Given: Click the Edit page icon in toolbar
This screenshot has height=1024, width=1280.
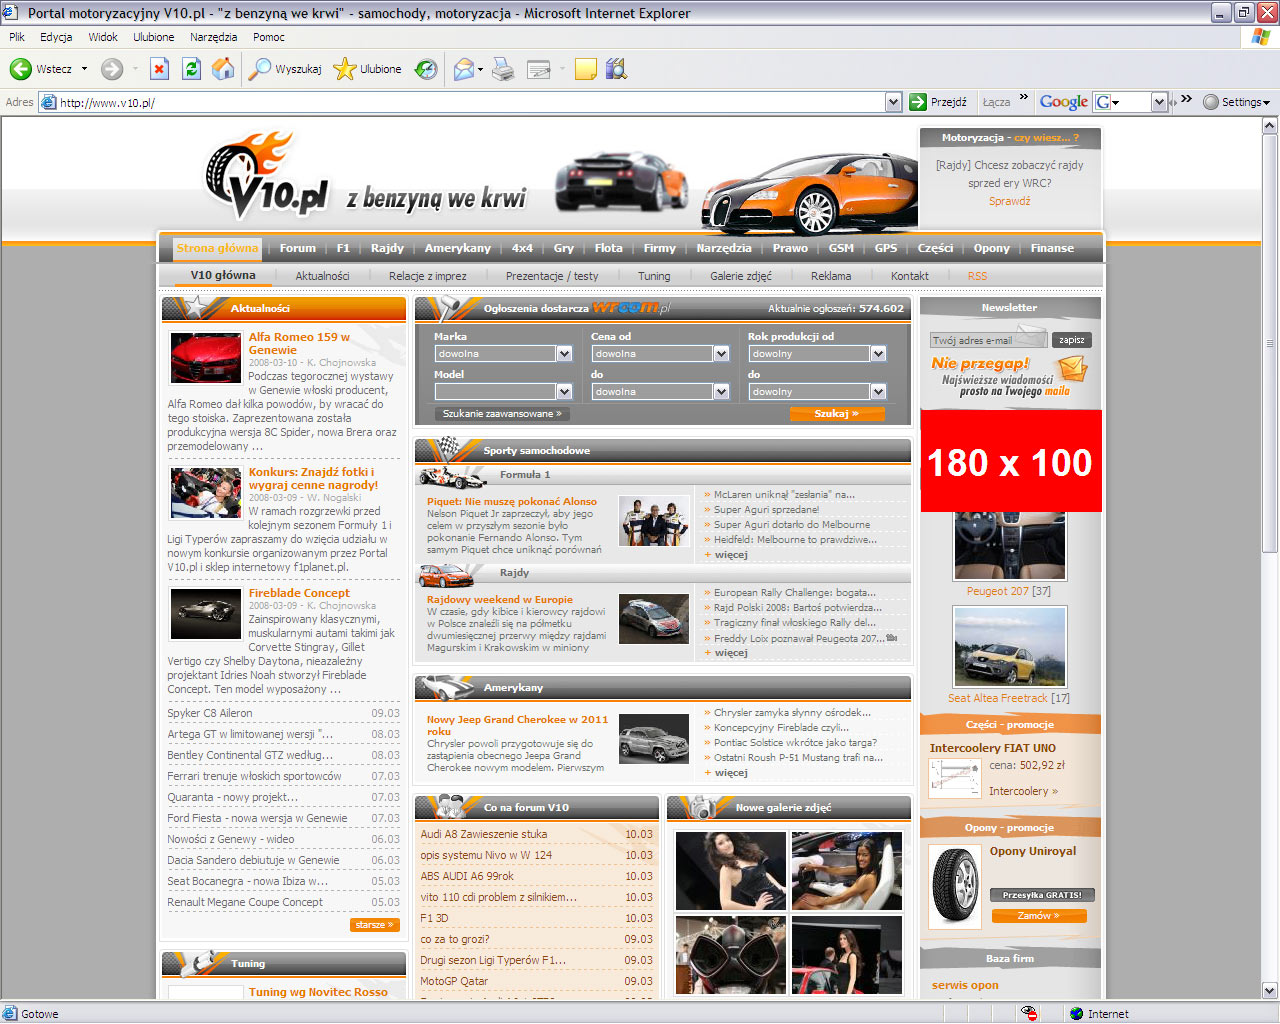Looking at the screenshot, I should [539, 69].
